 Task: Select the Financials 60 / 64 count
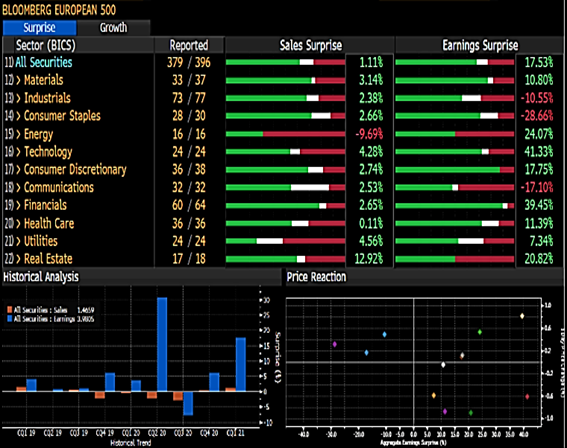point(189,205)
